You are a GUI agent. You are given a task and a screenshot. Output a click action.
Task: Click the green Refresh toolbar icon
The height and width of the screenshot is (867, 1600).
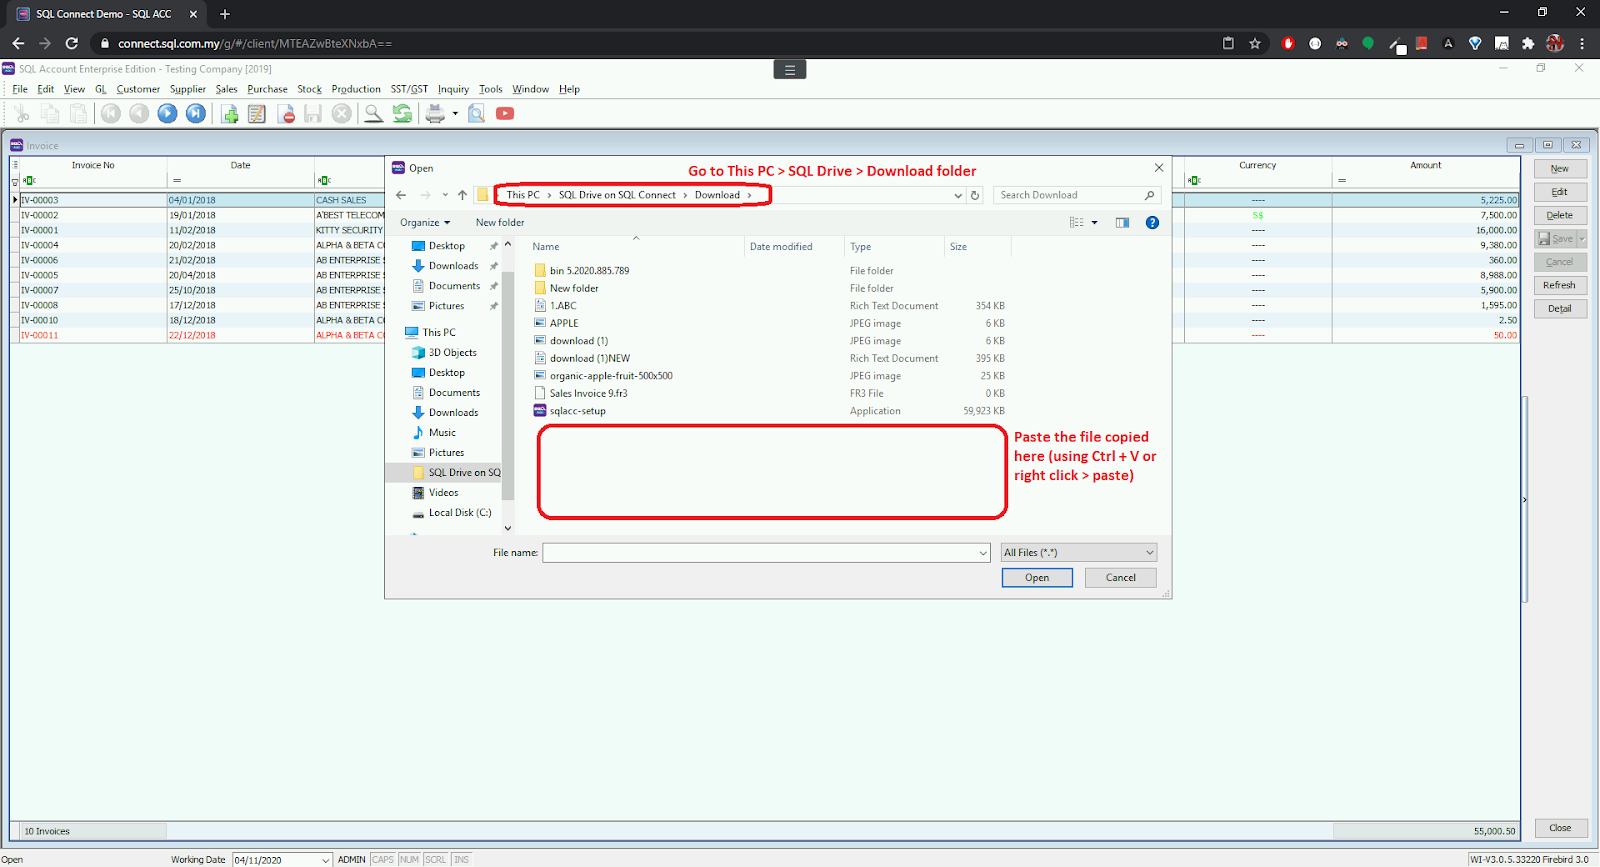[402, 114]
